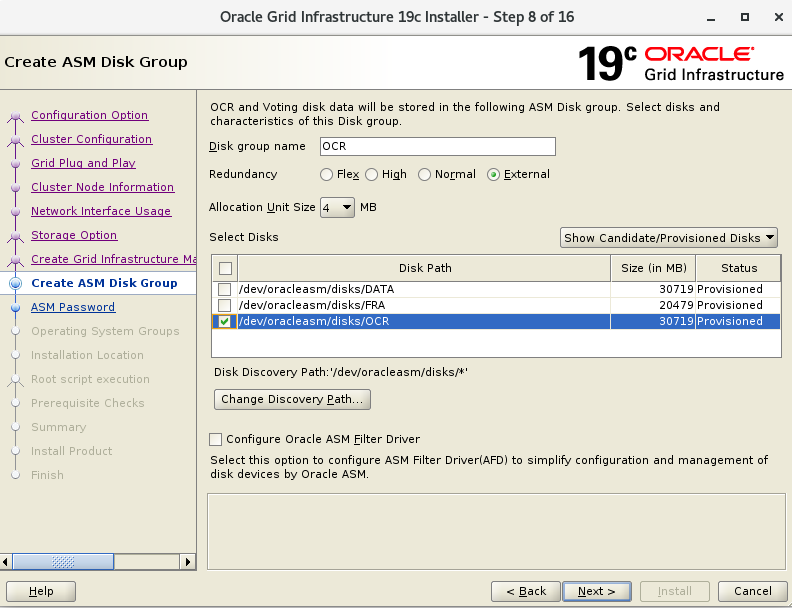Click the Status column header
Image resolution: width=792 pixels, height=608 pixels.
pos(739,268)
